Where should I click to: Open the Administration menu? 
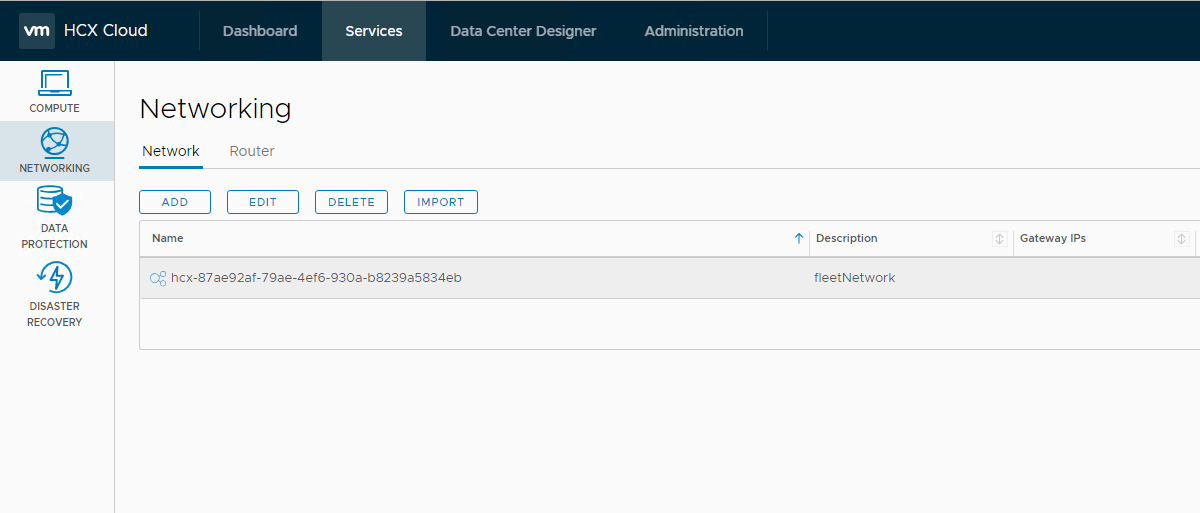click(x=694, y=31)
